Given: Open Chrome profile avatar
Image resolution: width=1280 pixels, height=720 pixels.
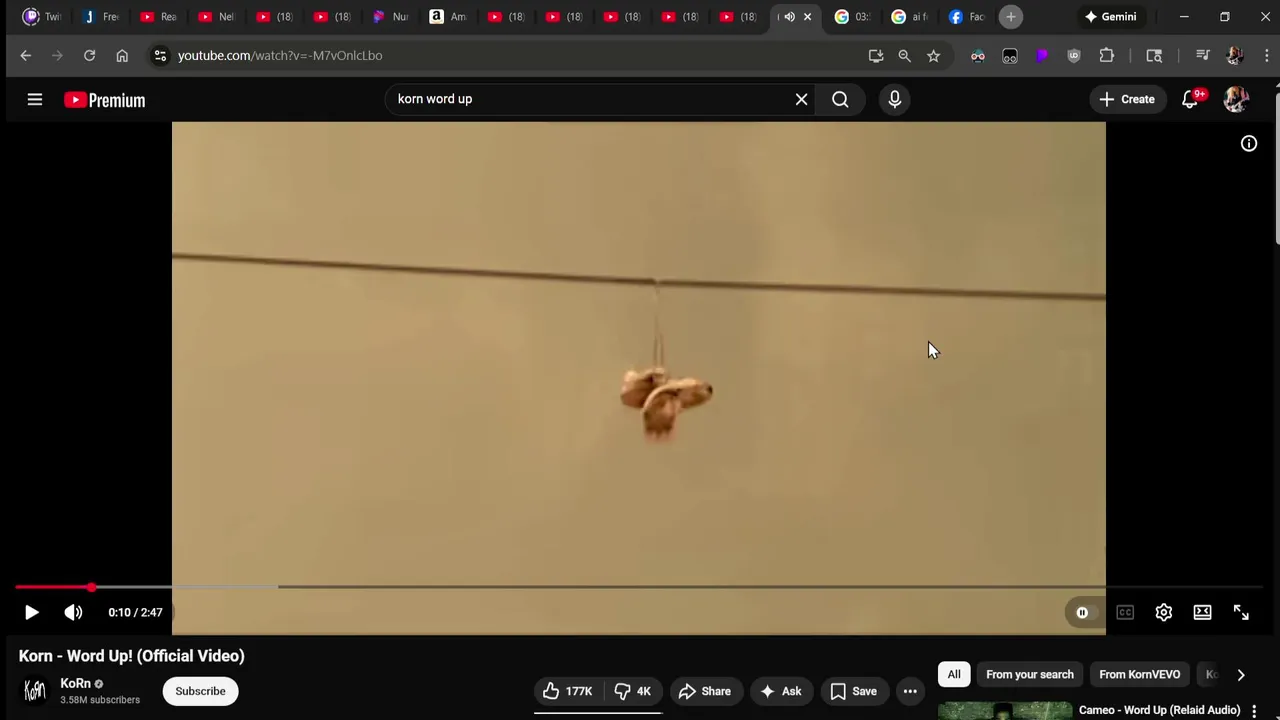Looking at the screenshot, I should click(x=1235, y=56).
